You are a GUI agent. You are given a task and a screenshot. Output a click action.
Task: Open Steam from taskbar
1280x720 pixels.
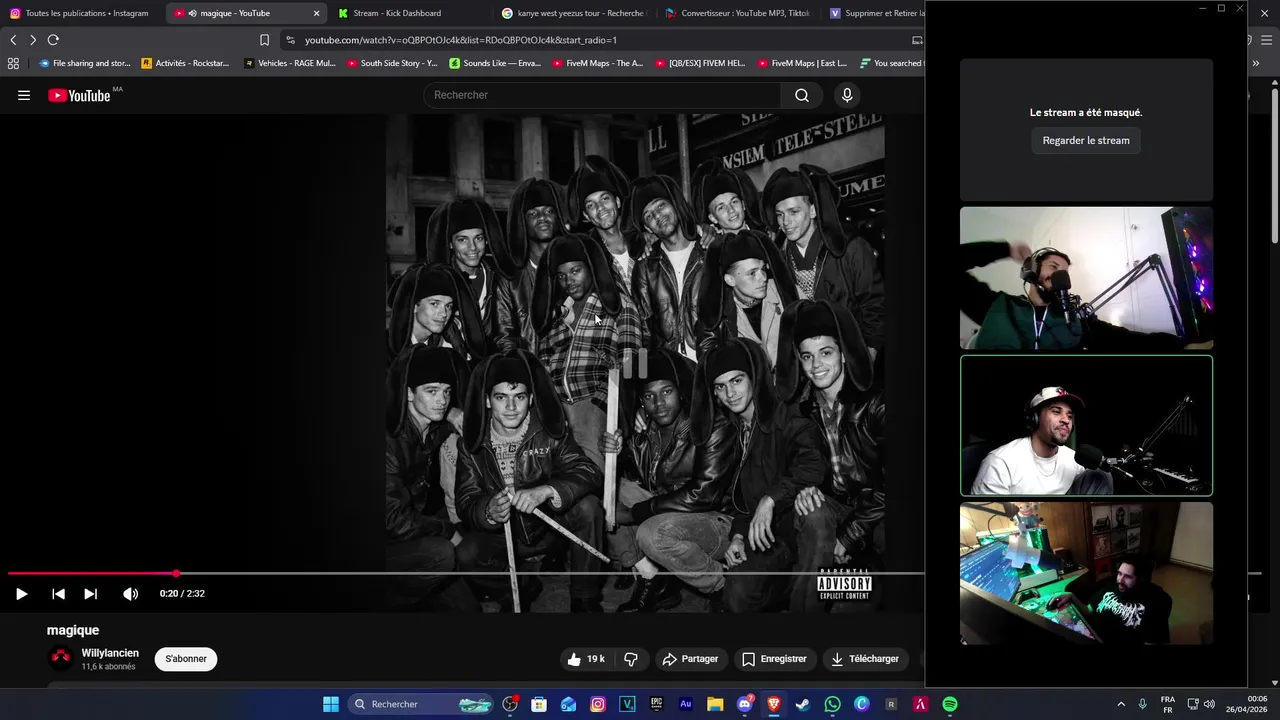click(x=803, y=704)
